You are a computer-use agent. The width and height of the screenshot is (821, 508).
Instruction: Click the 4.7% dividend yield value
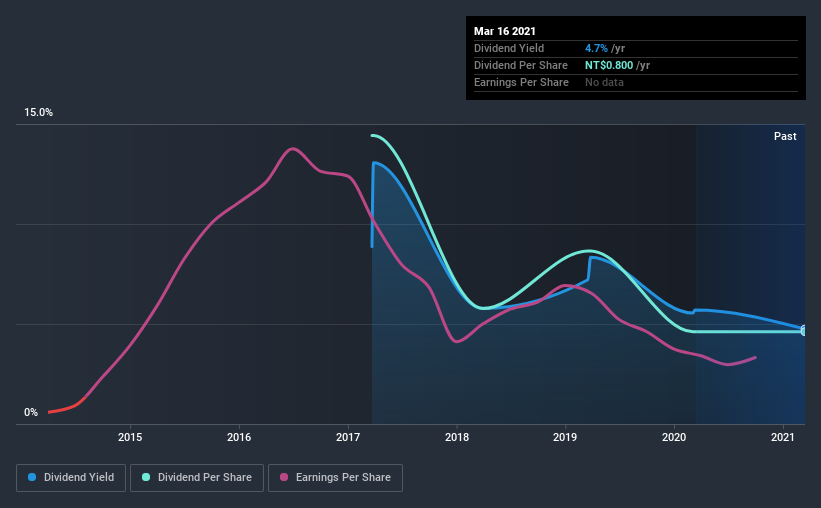tap(596, 48)
